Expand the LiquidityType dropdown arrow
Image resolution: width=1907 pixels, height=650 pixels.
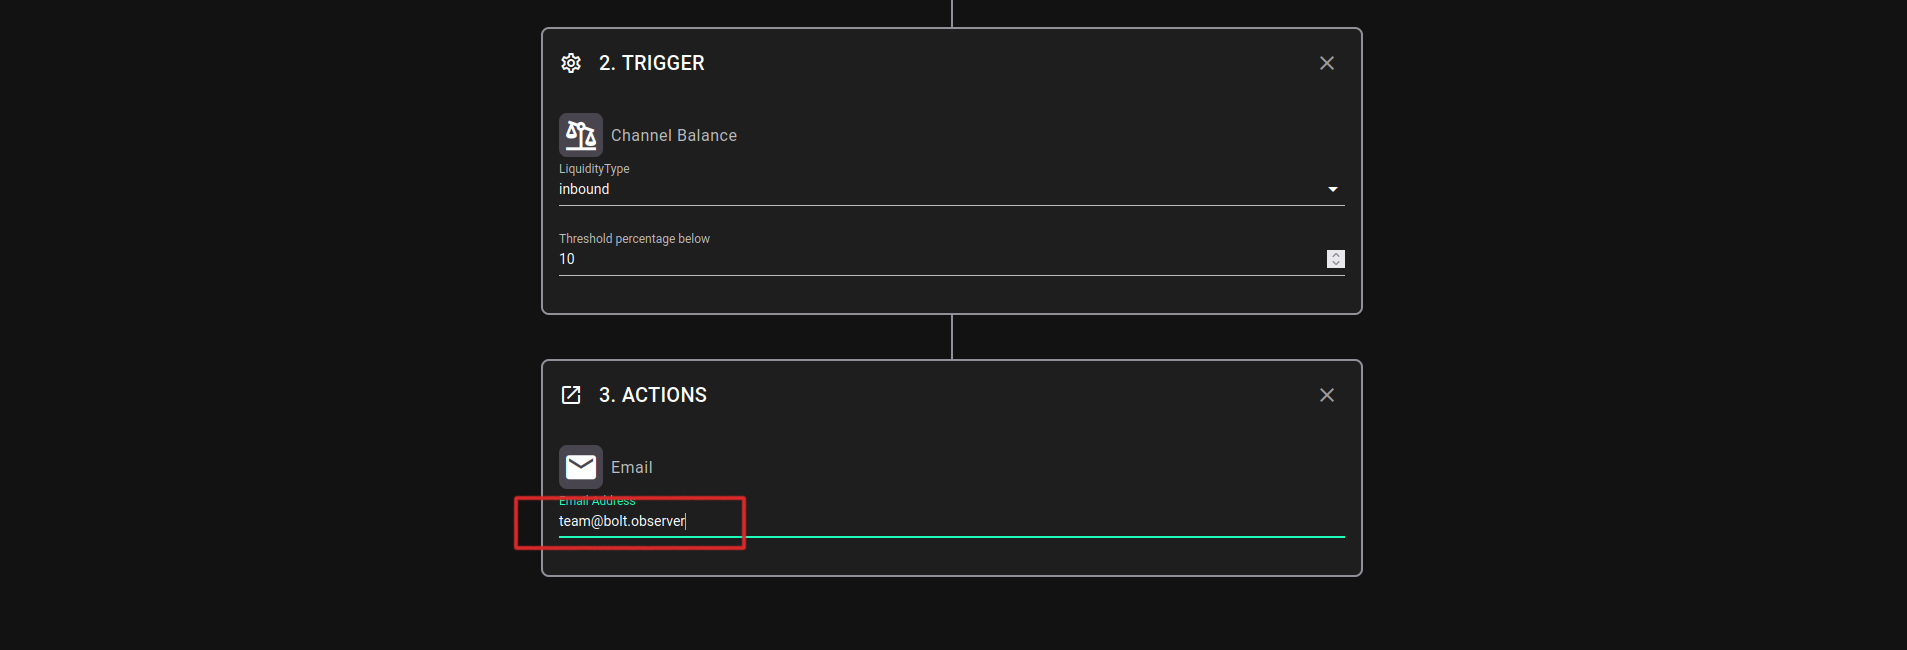[1333, 189]
